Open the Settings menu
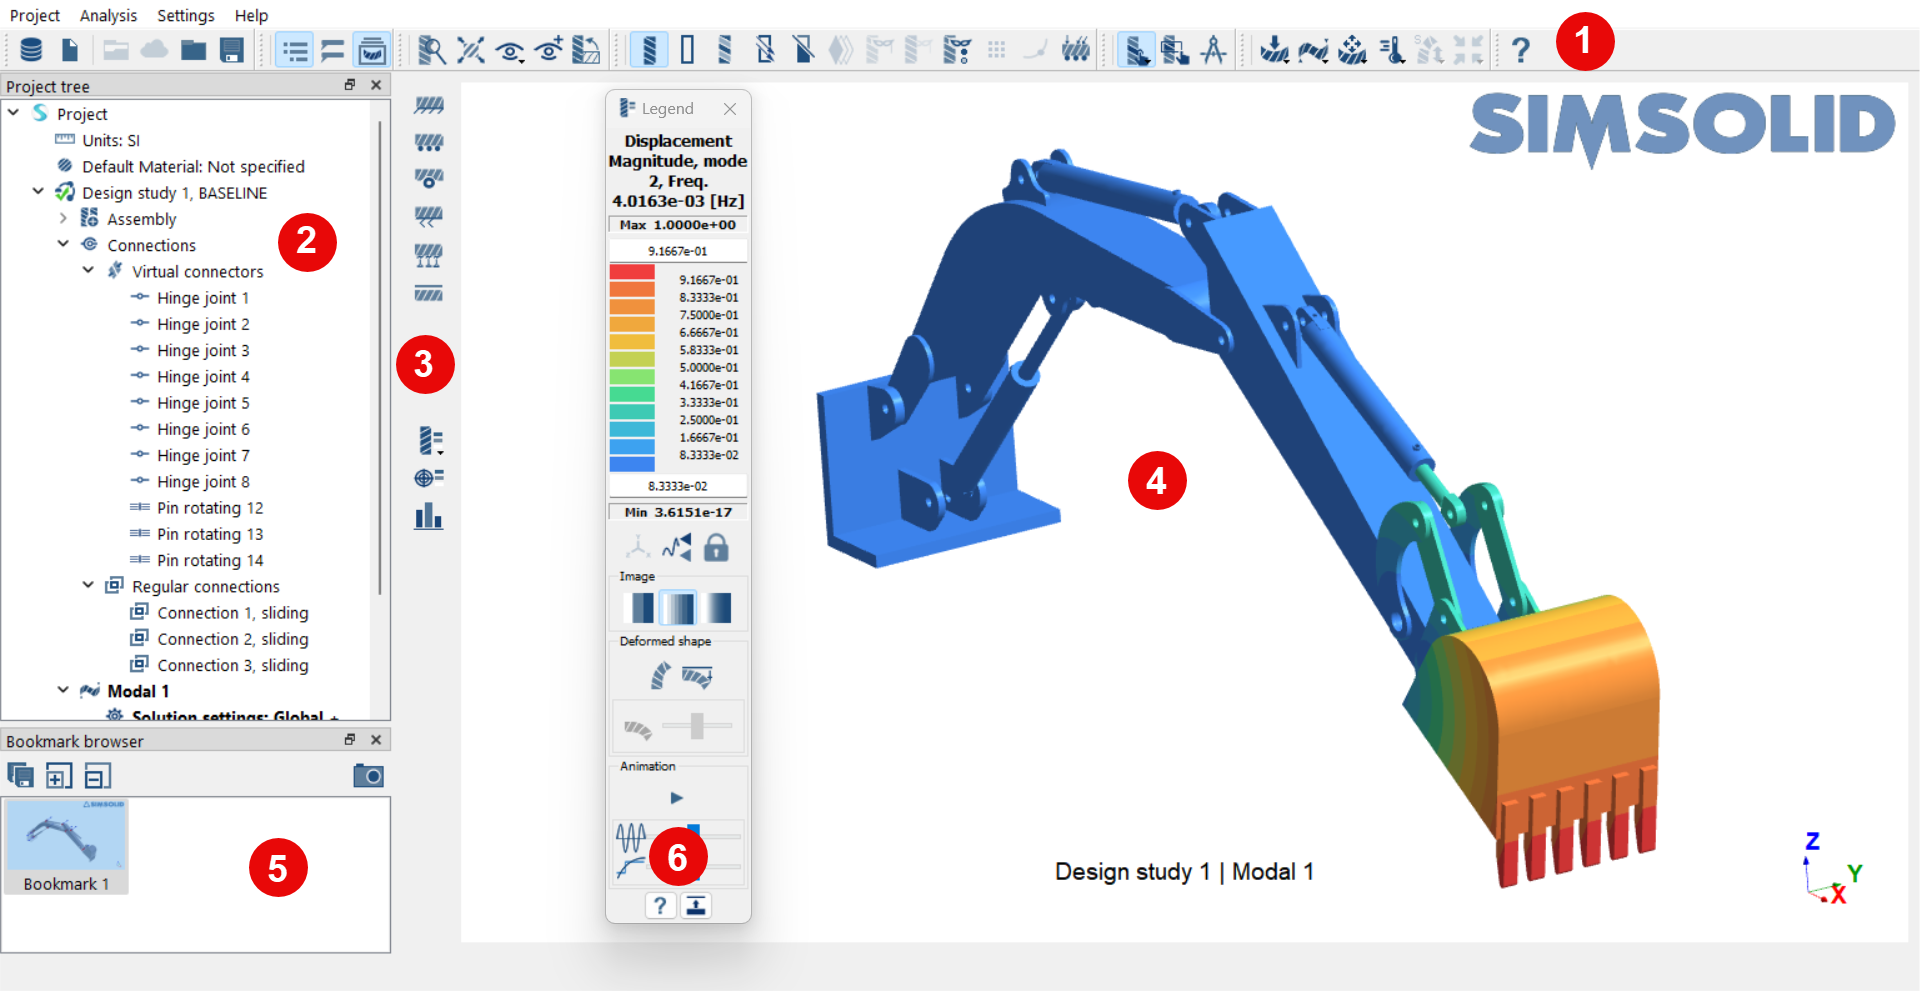Viewport: 1920px width, 991px height. point(185,15)
